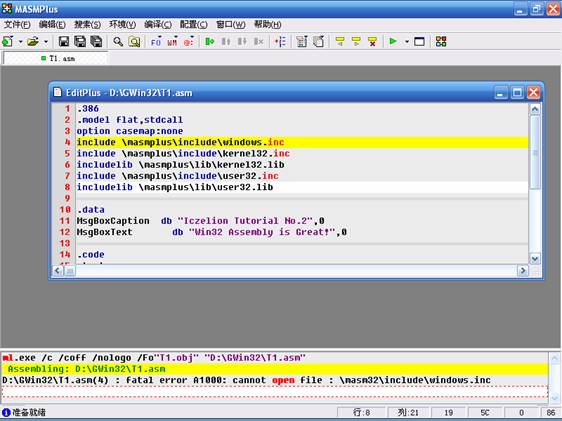Click the green Run arrow icon
The height and width of the screenshot is (421, 562).
pyautogui.click(x=393, y=42)
